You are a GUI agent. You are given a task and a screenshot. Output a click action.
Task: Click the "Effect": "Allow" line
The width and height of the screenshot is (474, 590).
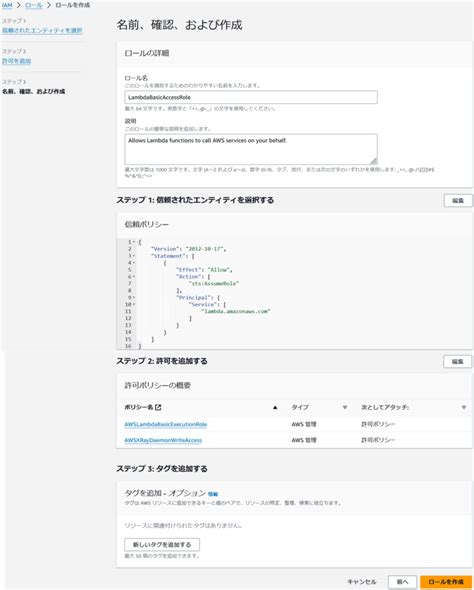click(x=204, y=270)
